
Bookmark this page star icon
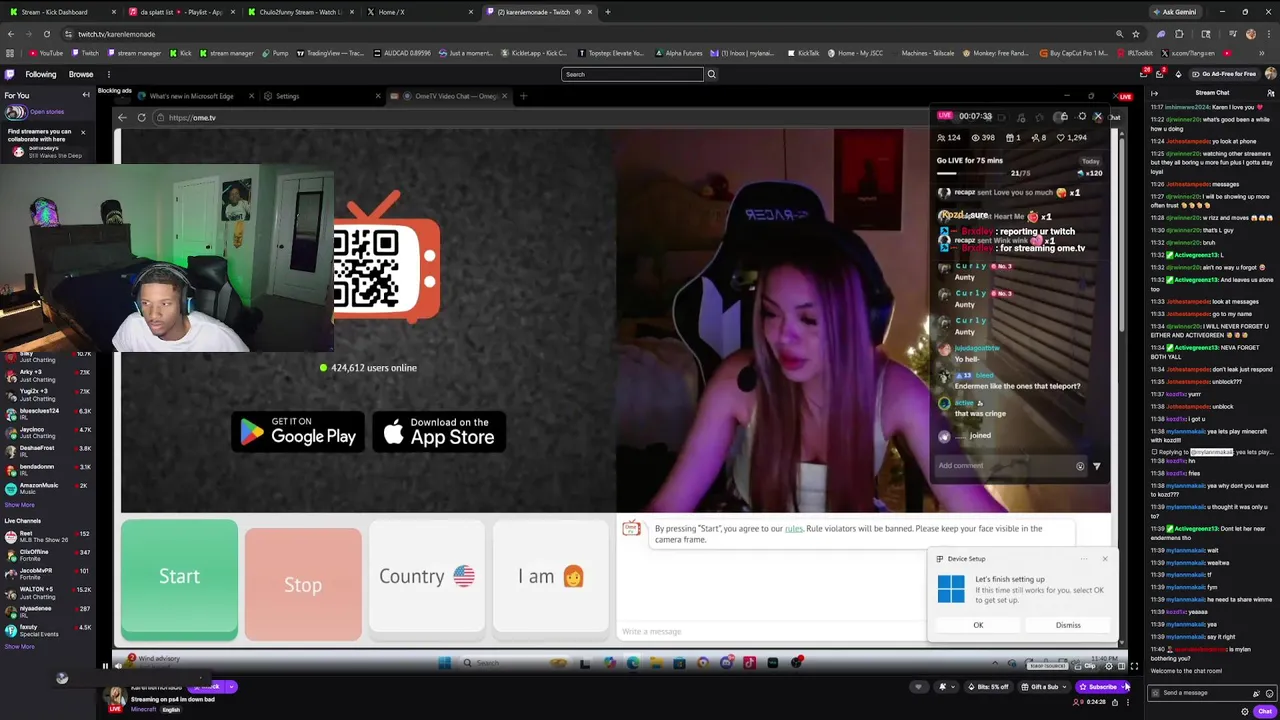[x=1135, y=34]
